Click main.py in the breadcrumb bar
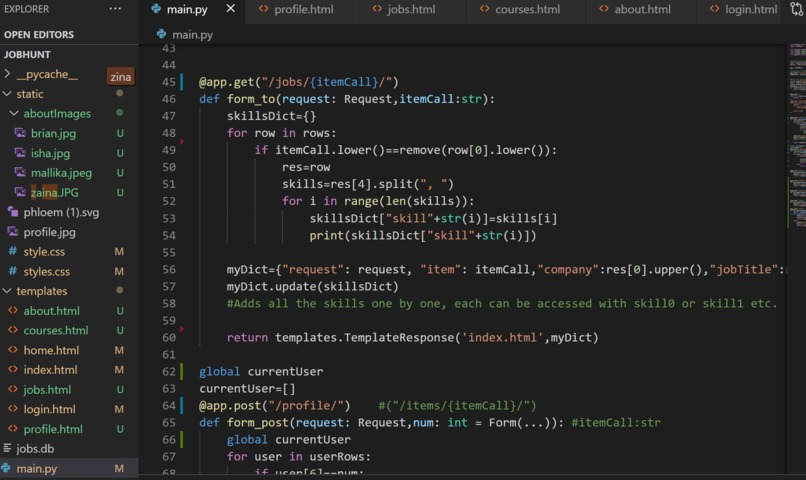Image resolution: width=806 pixels, height=480 pixels. pyautogui.click(x=192, y=34)
